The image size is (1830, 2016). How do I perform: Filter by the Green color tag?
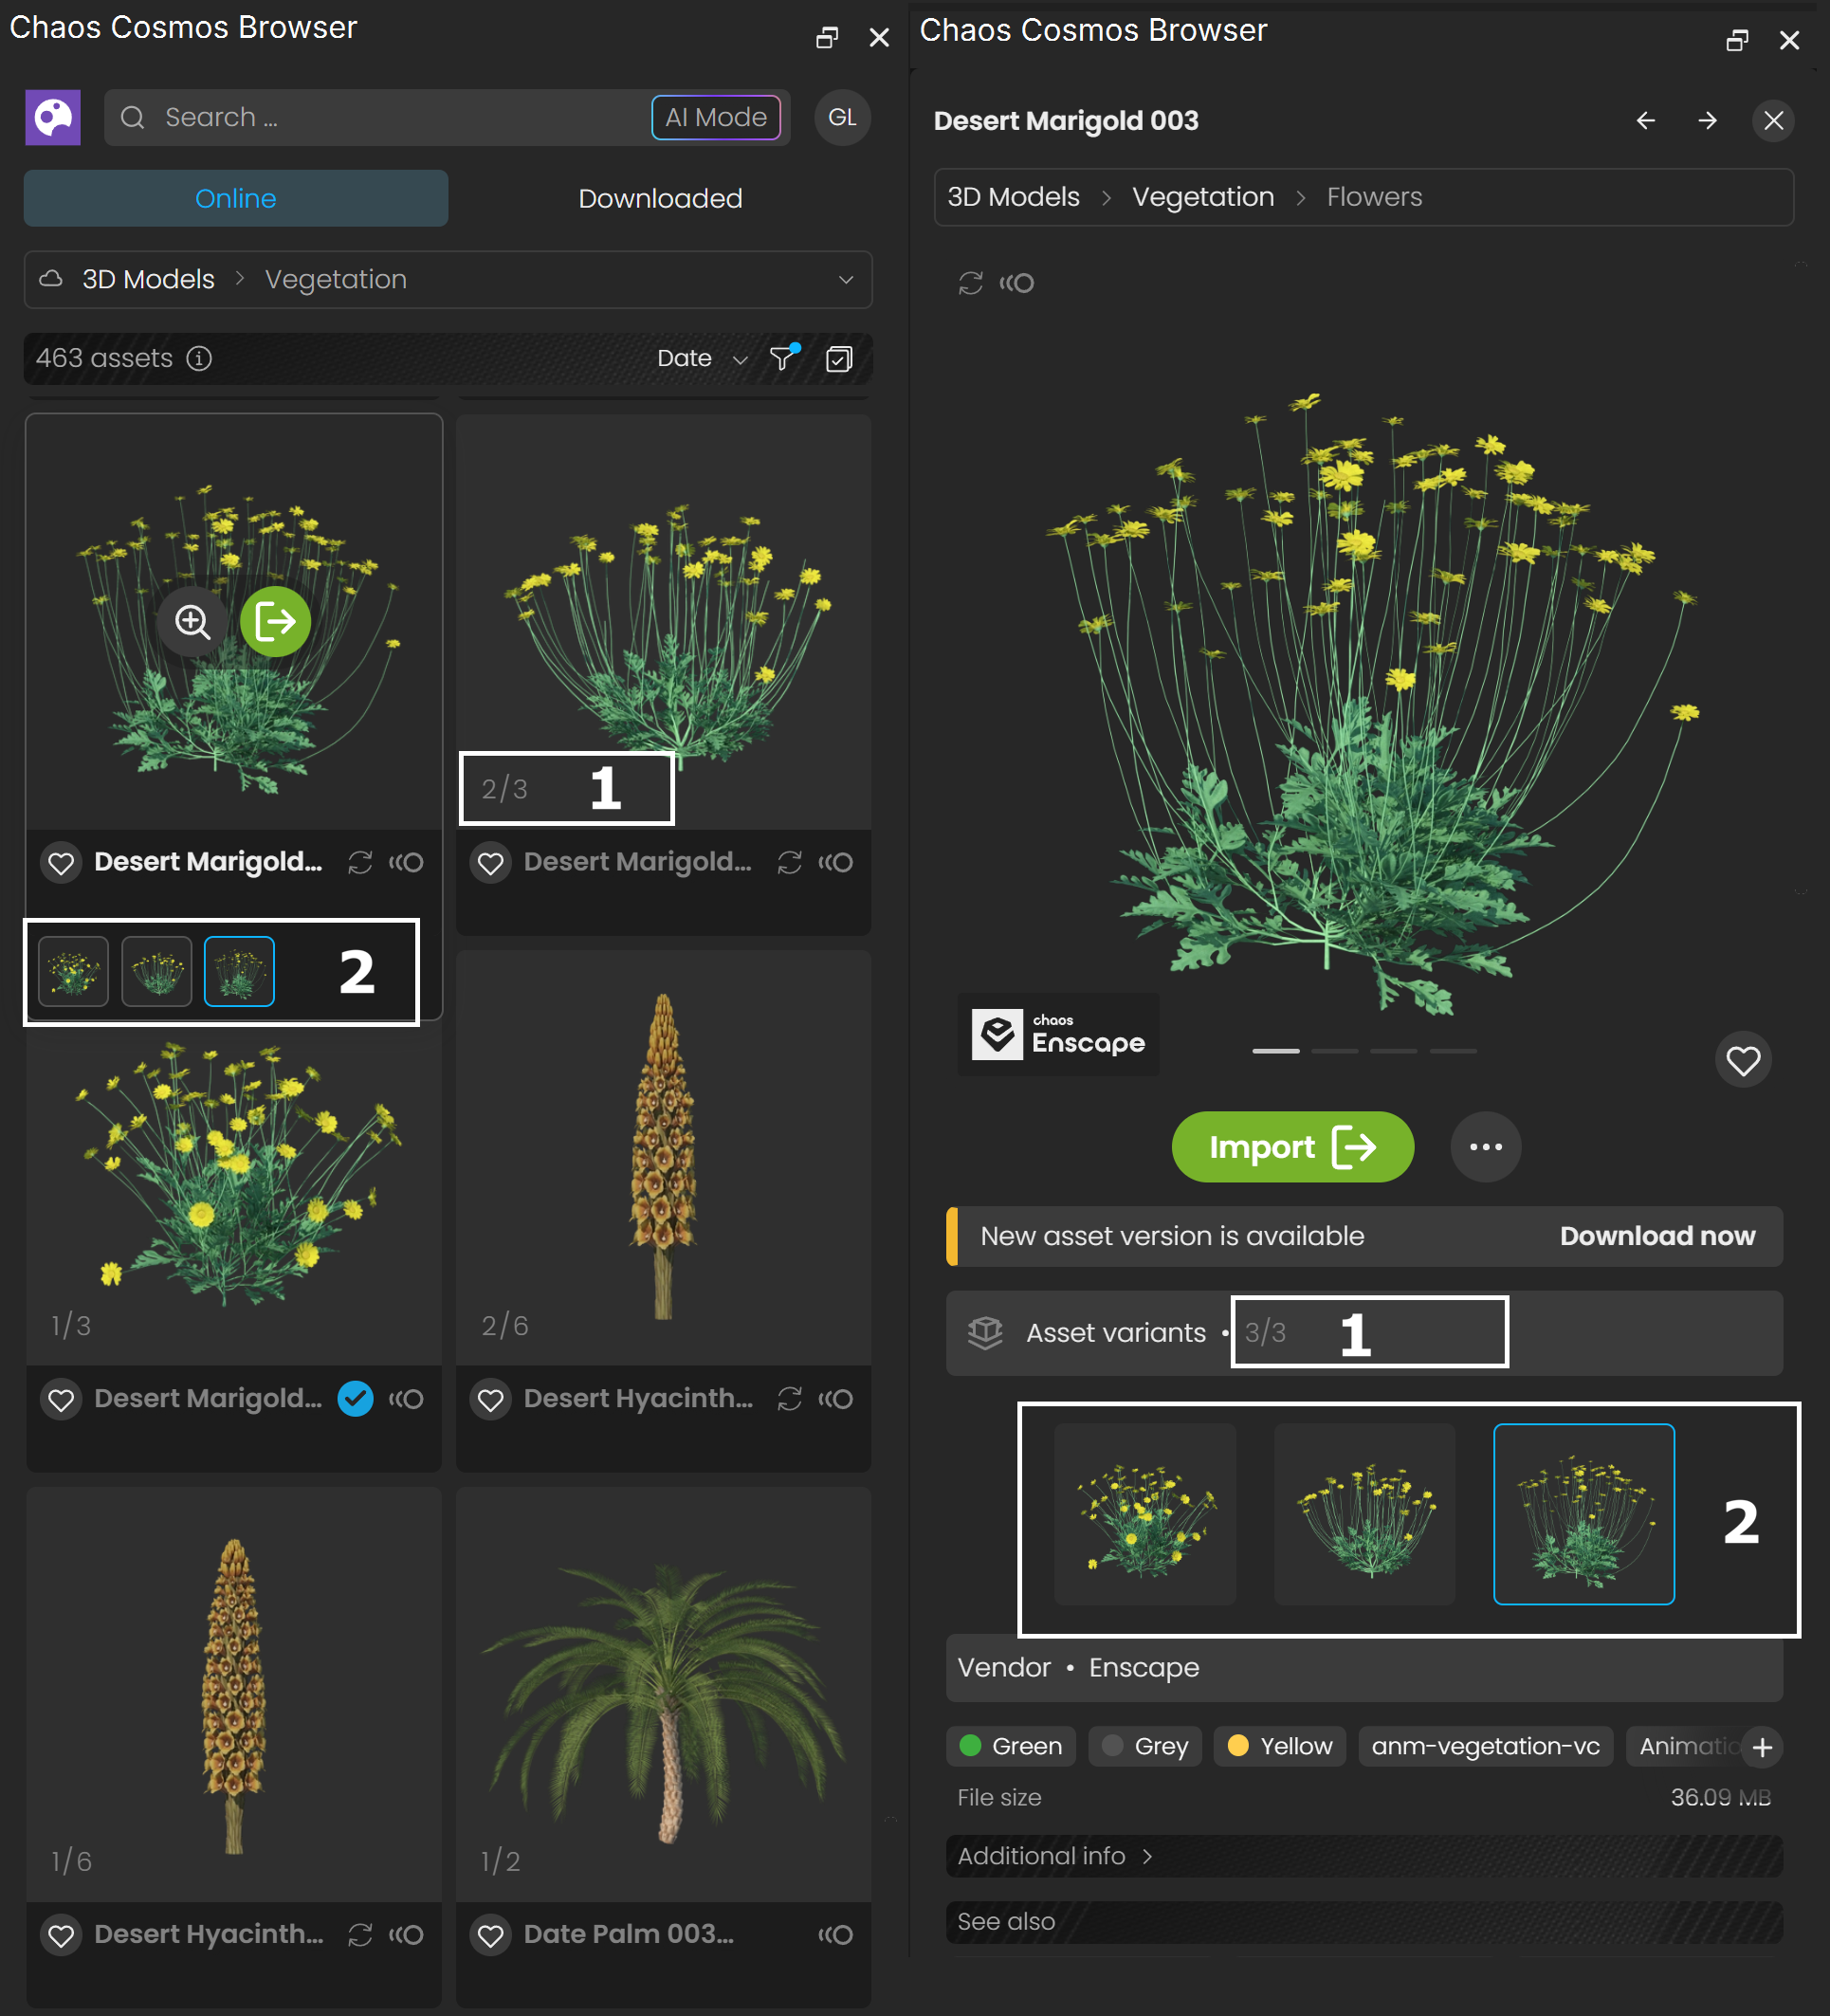[1011, 1747]
